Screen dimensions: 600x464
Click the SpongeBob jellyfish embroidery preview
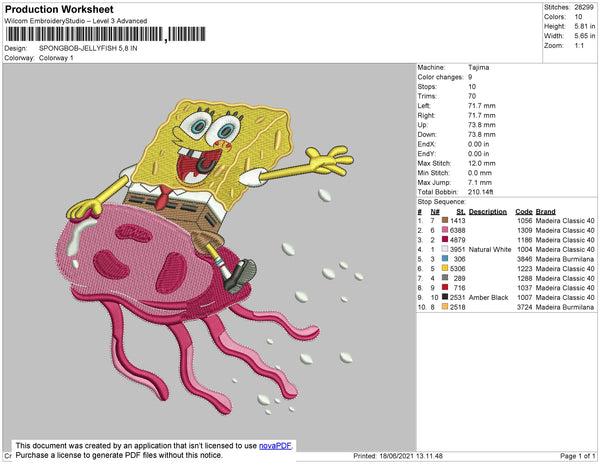(x=210, y=257)
